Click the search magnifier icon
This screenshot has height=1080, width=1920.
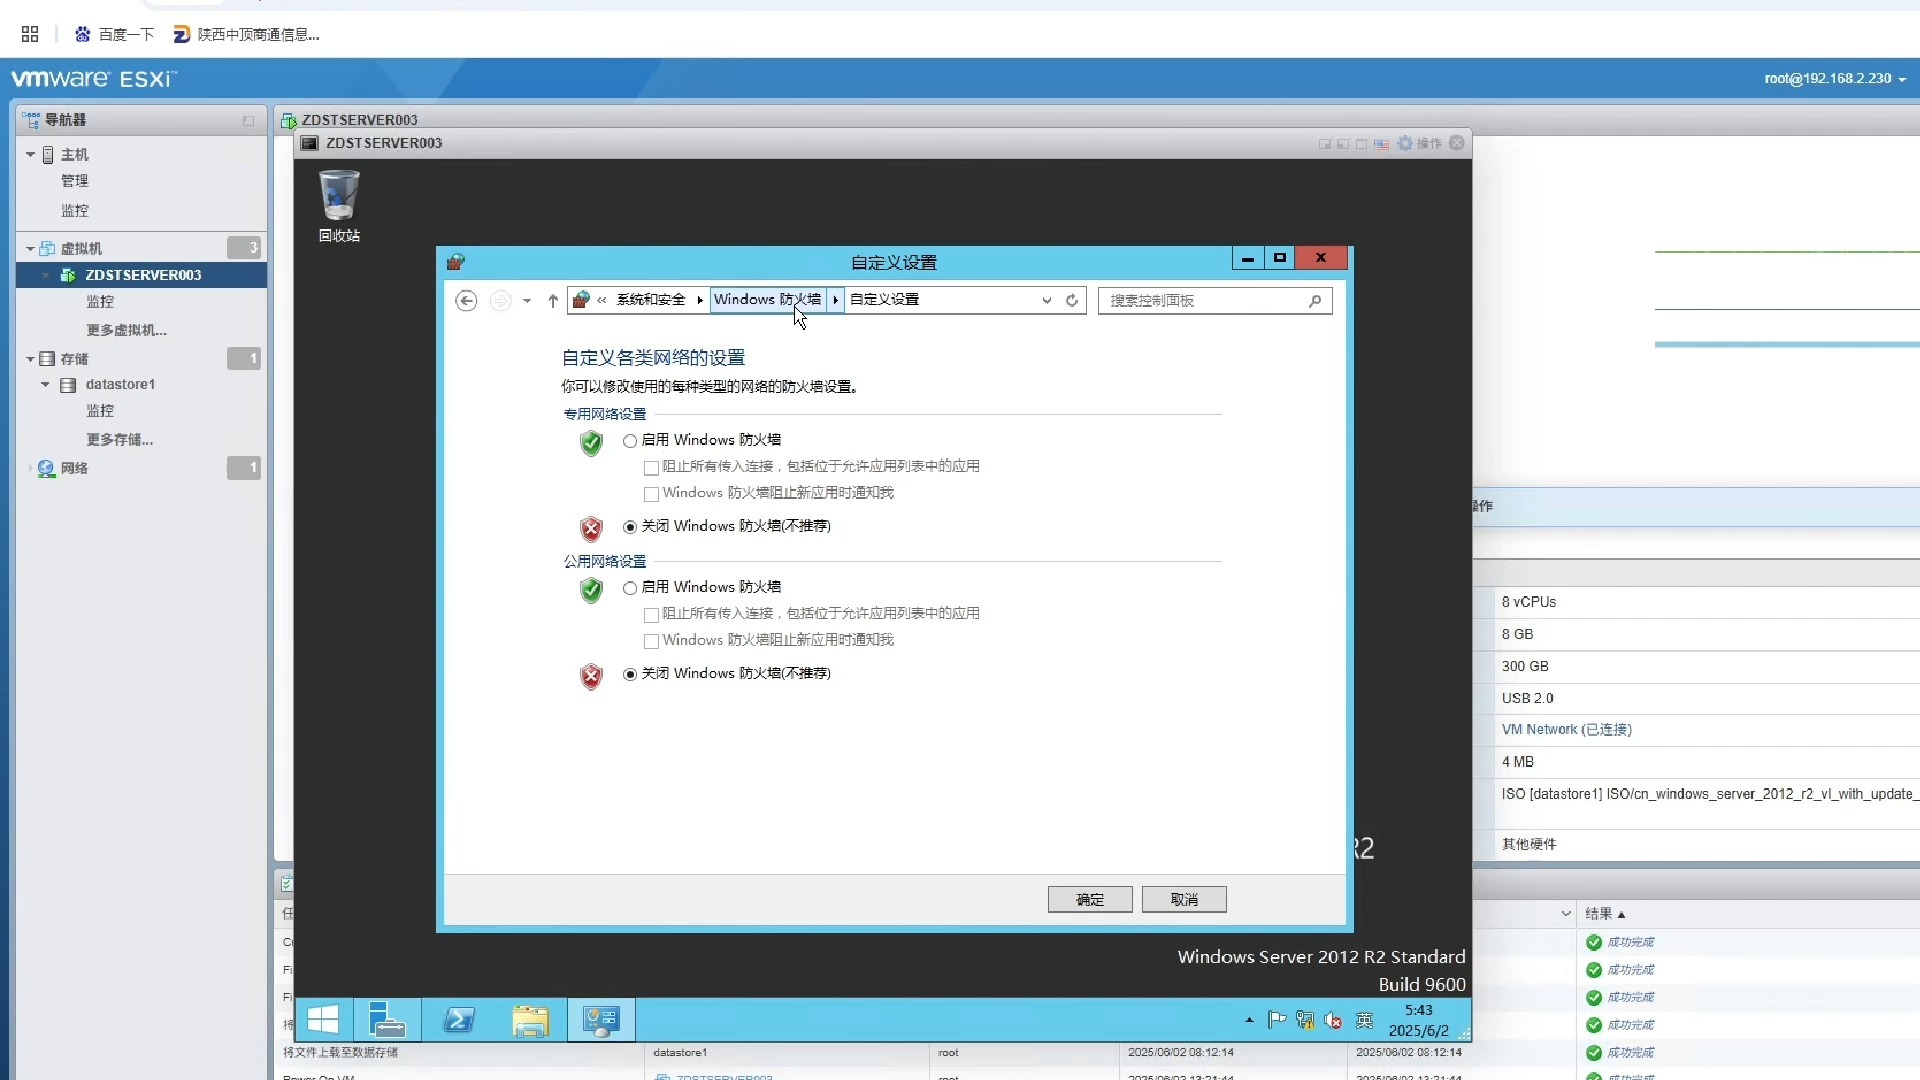1315,300
